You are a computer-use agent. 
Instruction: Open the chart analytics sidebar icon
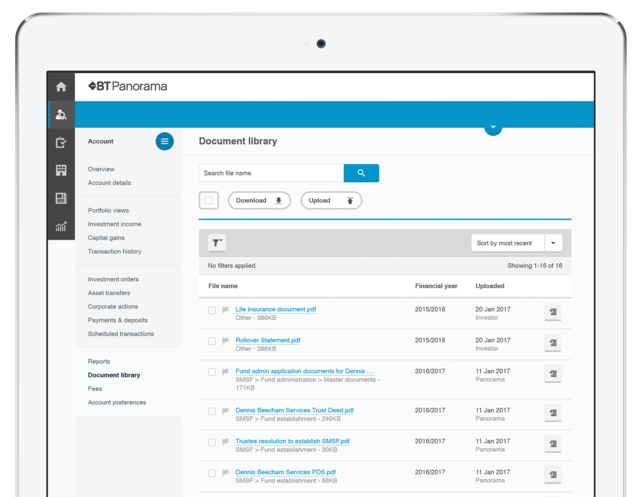coord(61,226)
